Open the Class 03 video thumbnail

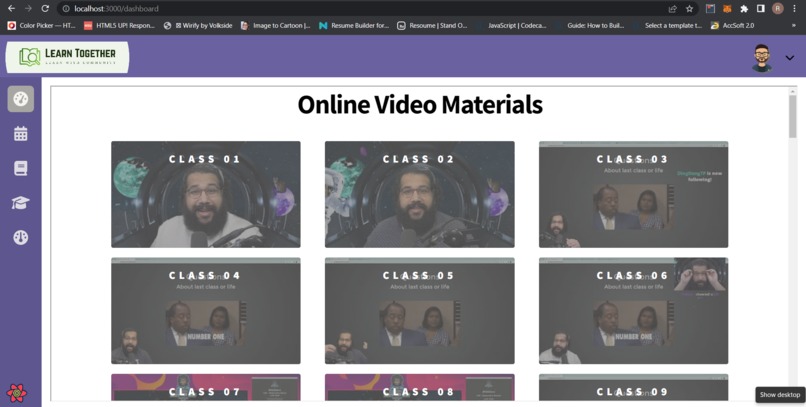click(633, 194)
